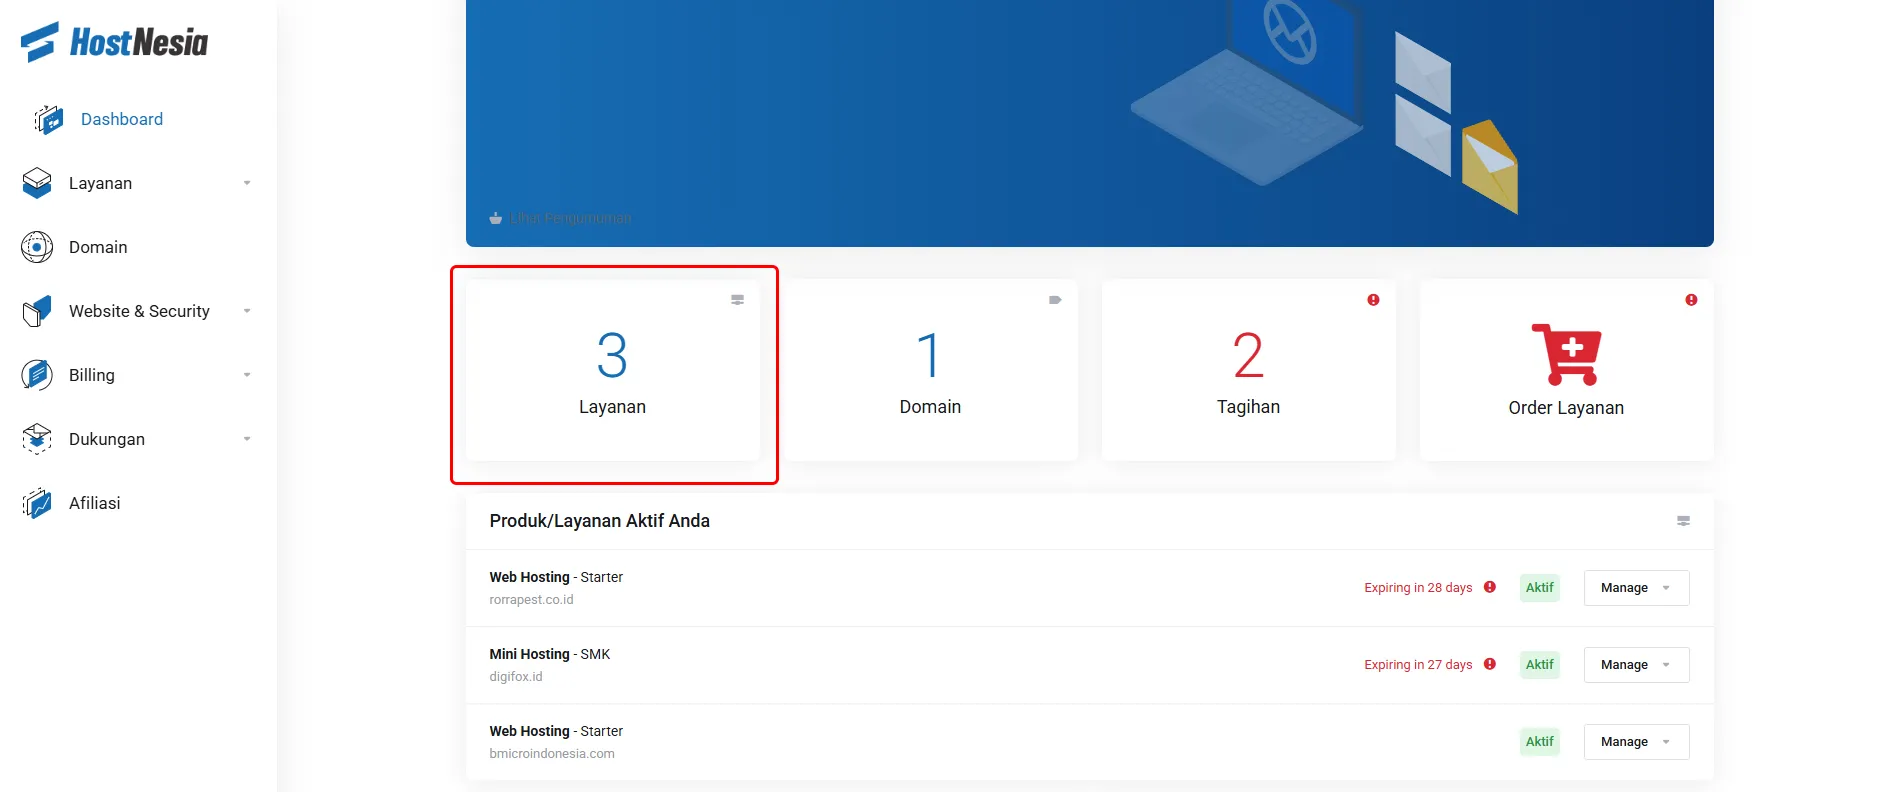Click the server icon in Produk/Layanan Aktif header

(x=1683, y=521)
